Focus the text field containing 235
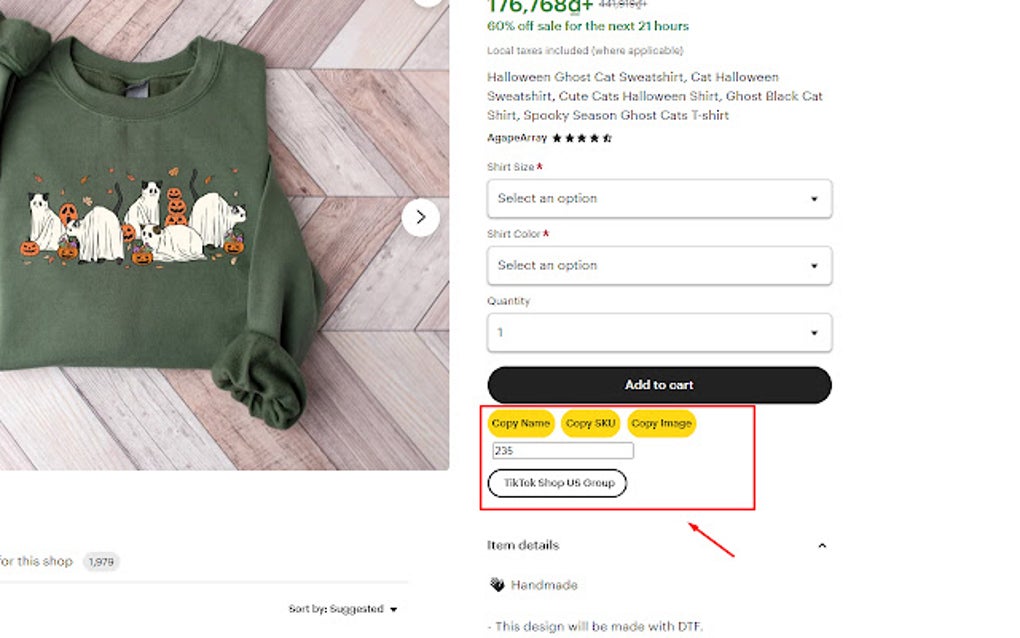The image size is (1020, 638). 563,451
